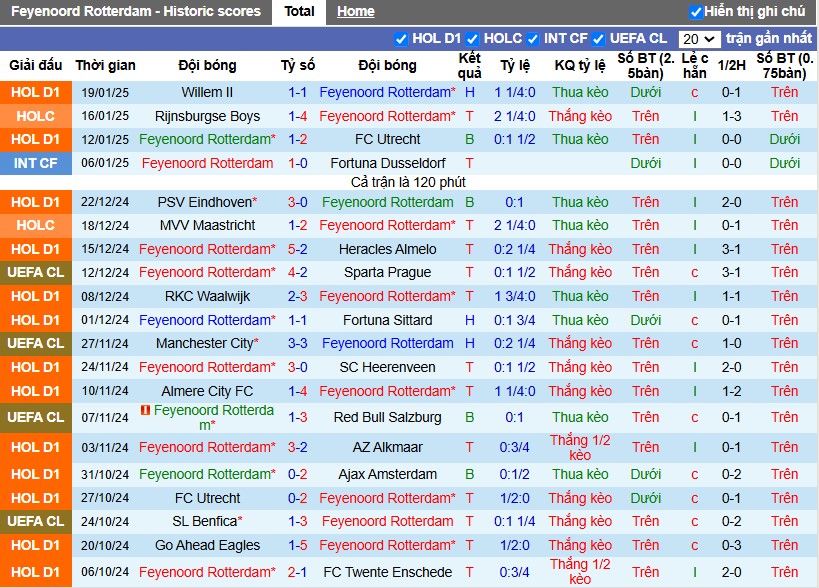Open the Manchester City team link
The height and width of the screenshot is (588, 819).
[x=207, y=344]
